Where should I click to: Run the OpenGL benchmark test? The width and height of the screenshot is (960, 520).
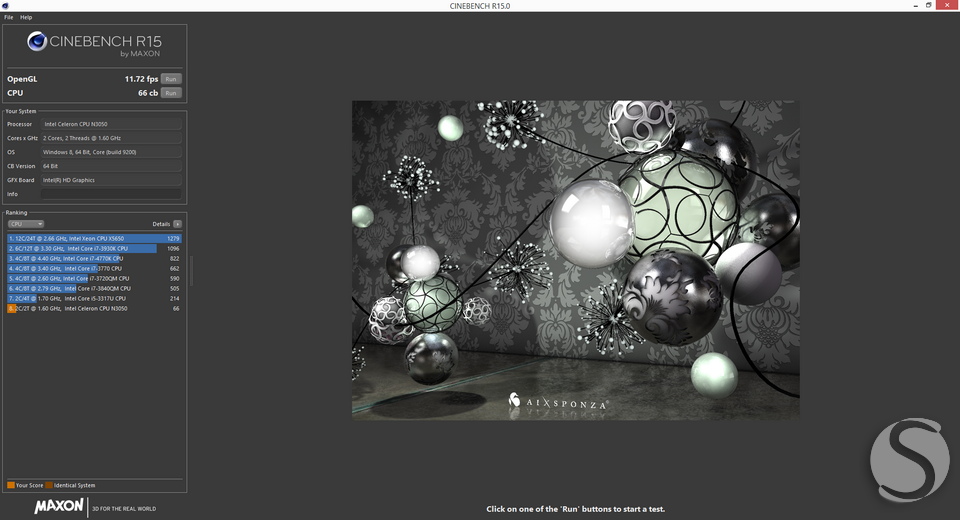coord(171,79)
